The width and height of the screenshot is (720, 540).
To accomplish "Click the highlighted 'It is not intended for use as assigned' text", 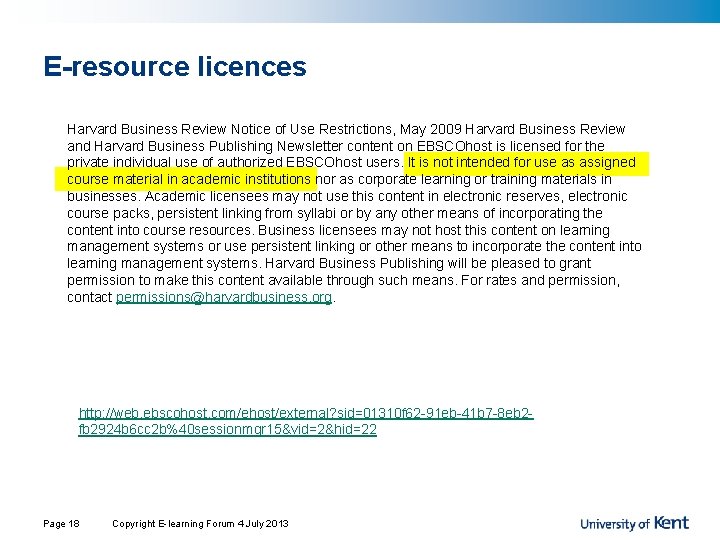I will [522, 162].
